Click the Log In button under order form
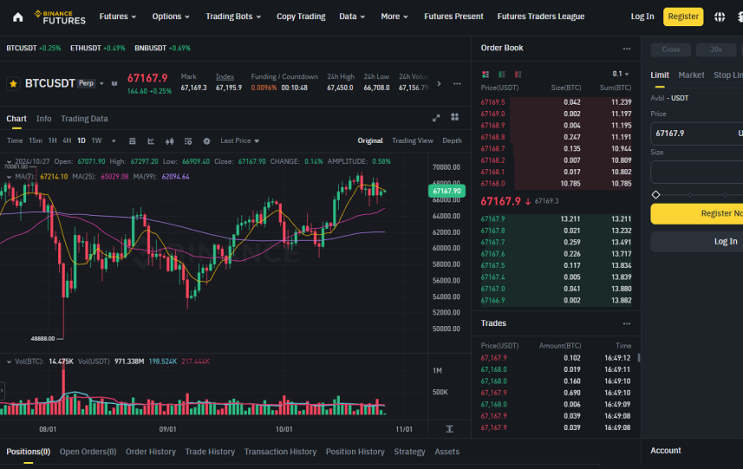This screenshot has height=469, width=743. click(x=697, y=242)
